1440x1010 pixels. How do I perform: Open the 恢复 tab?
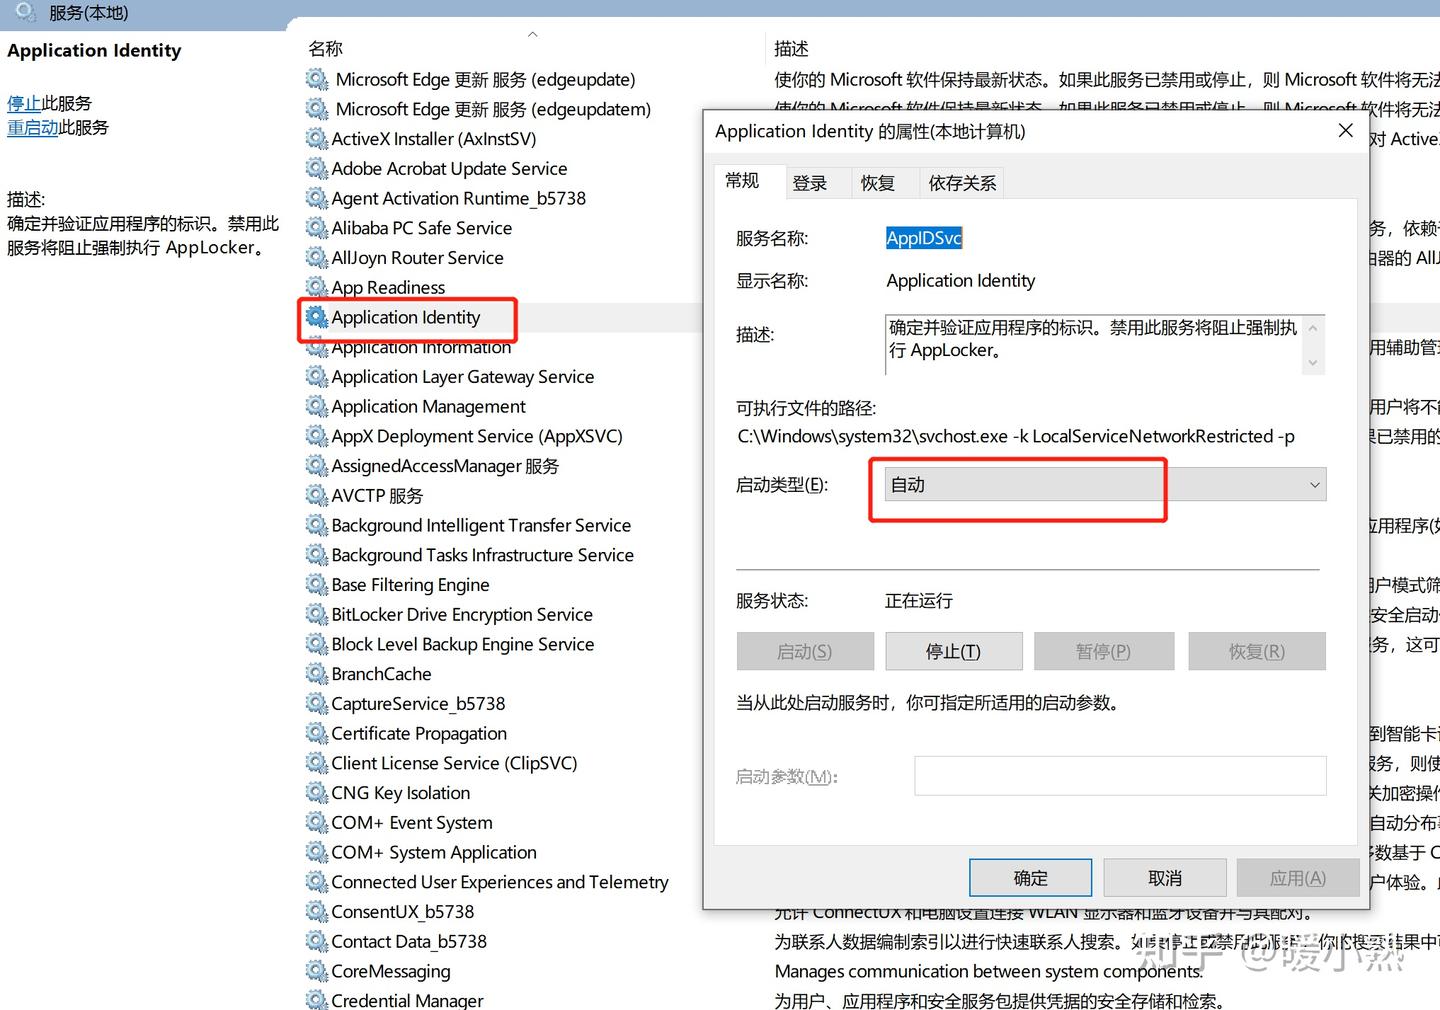(x=878, y=182)
